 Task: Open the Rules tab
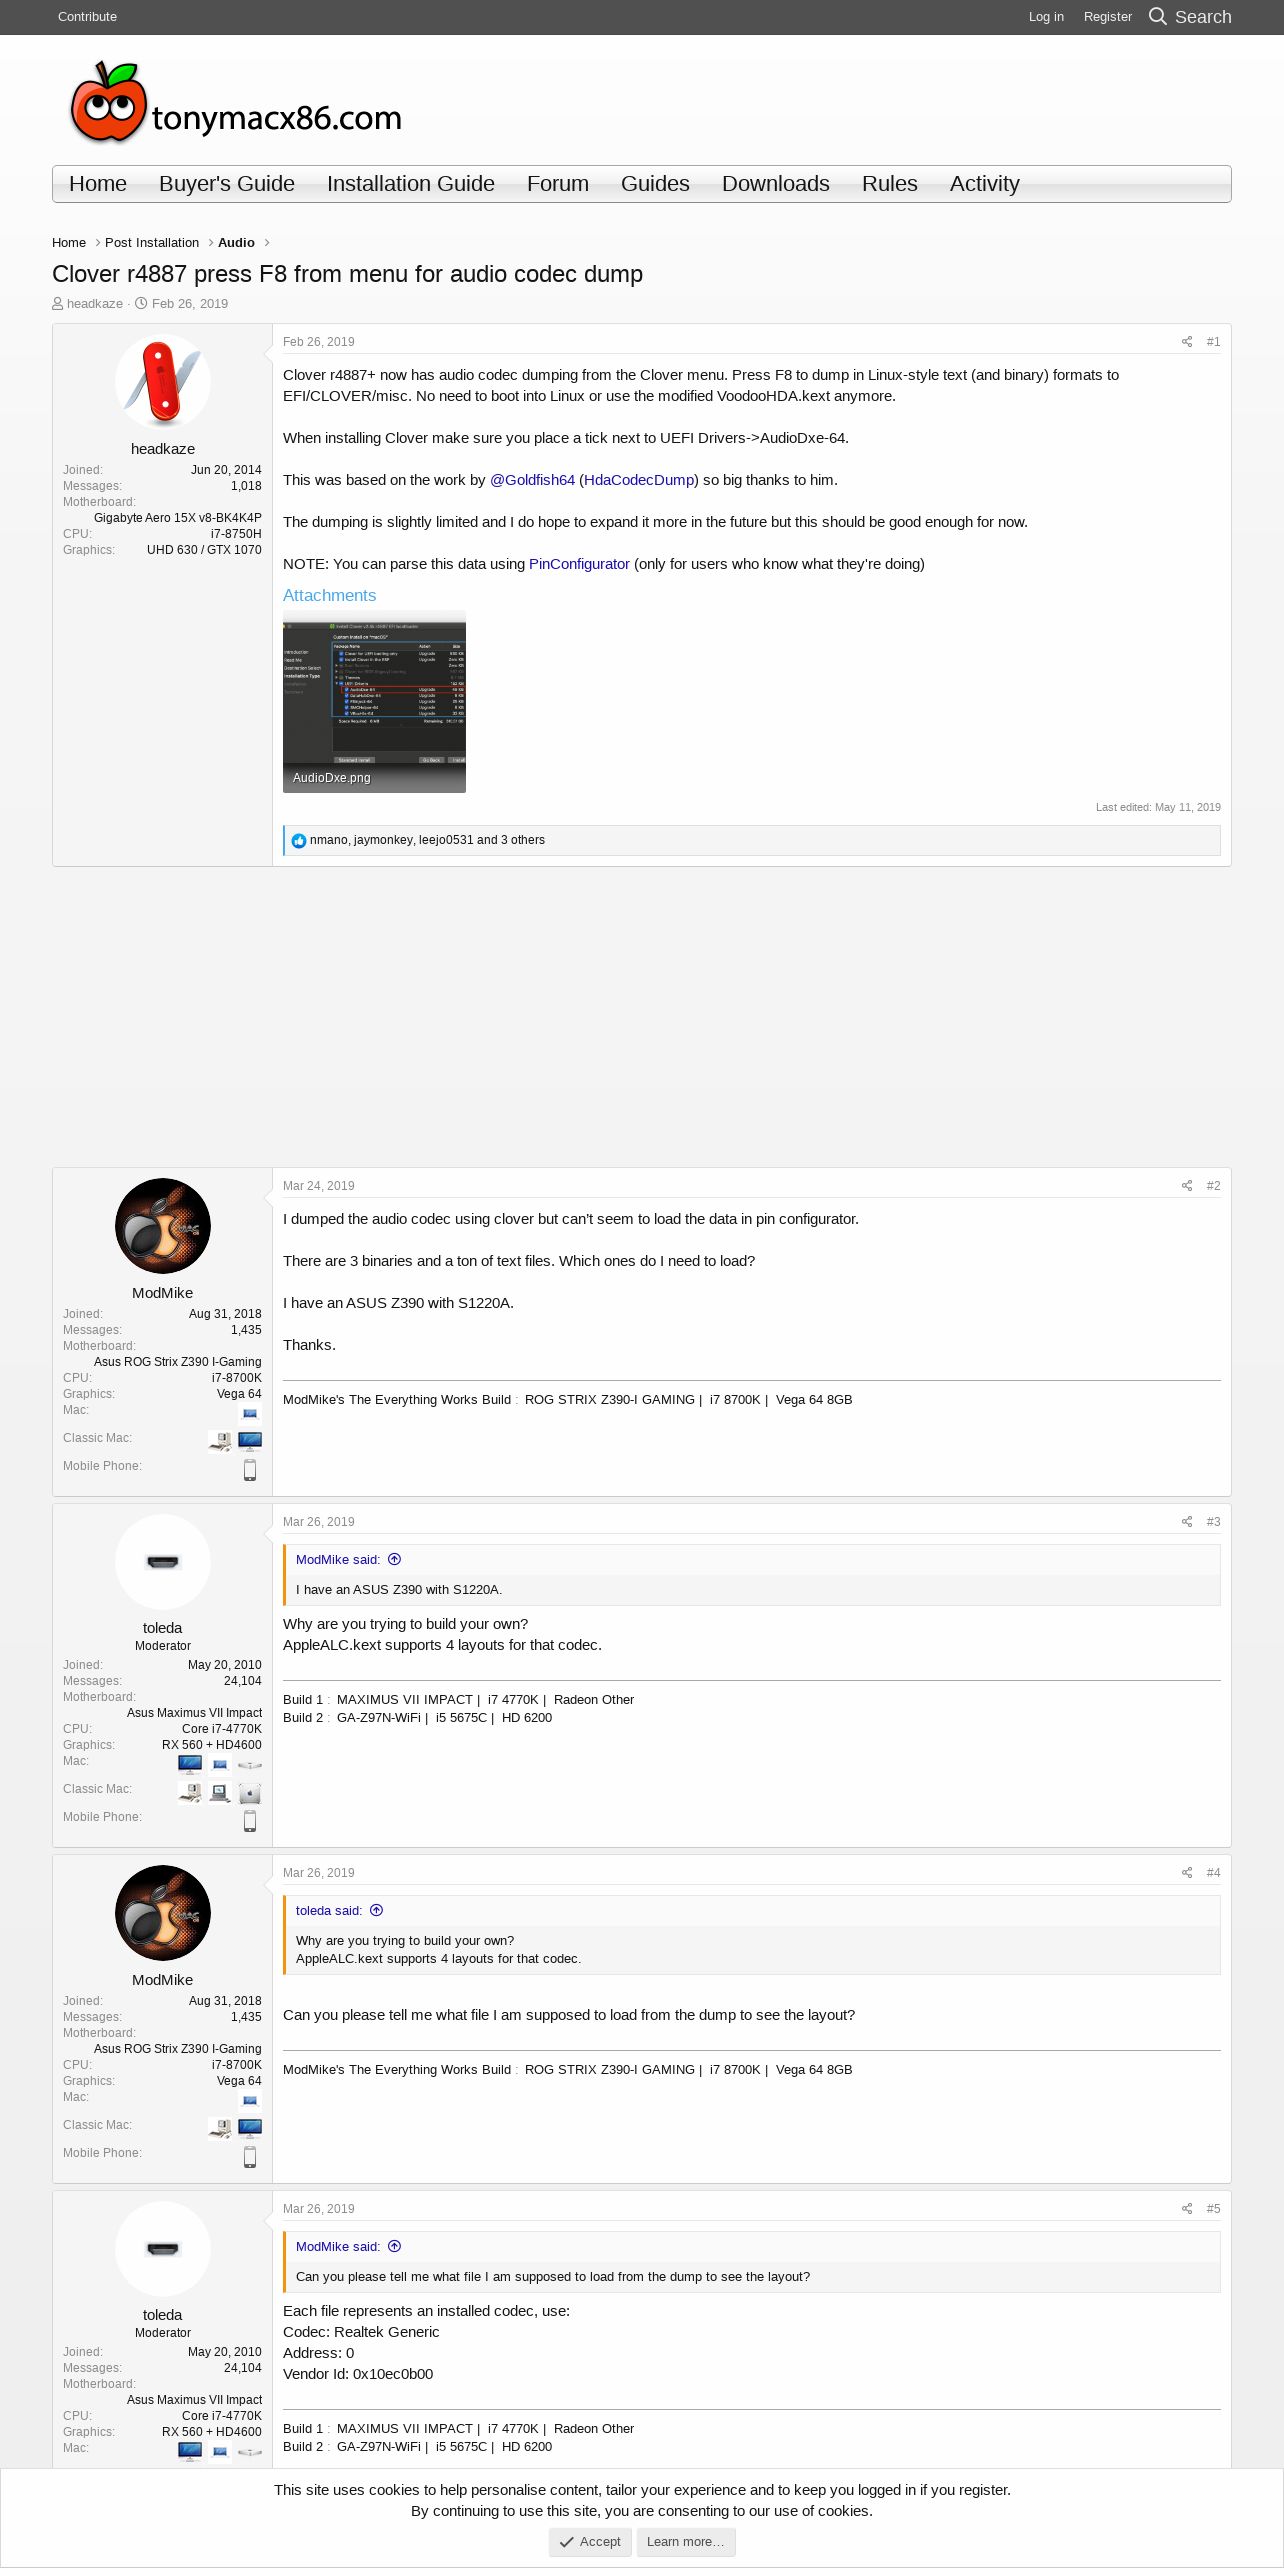[x=890, y=184]
